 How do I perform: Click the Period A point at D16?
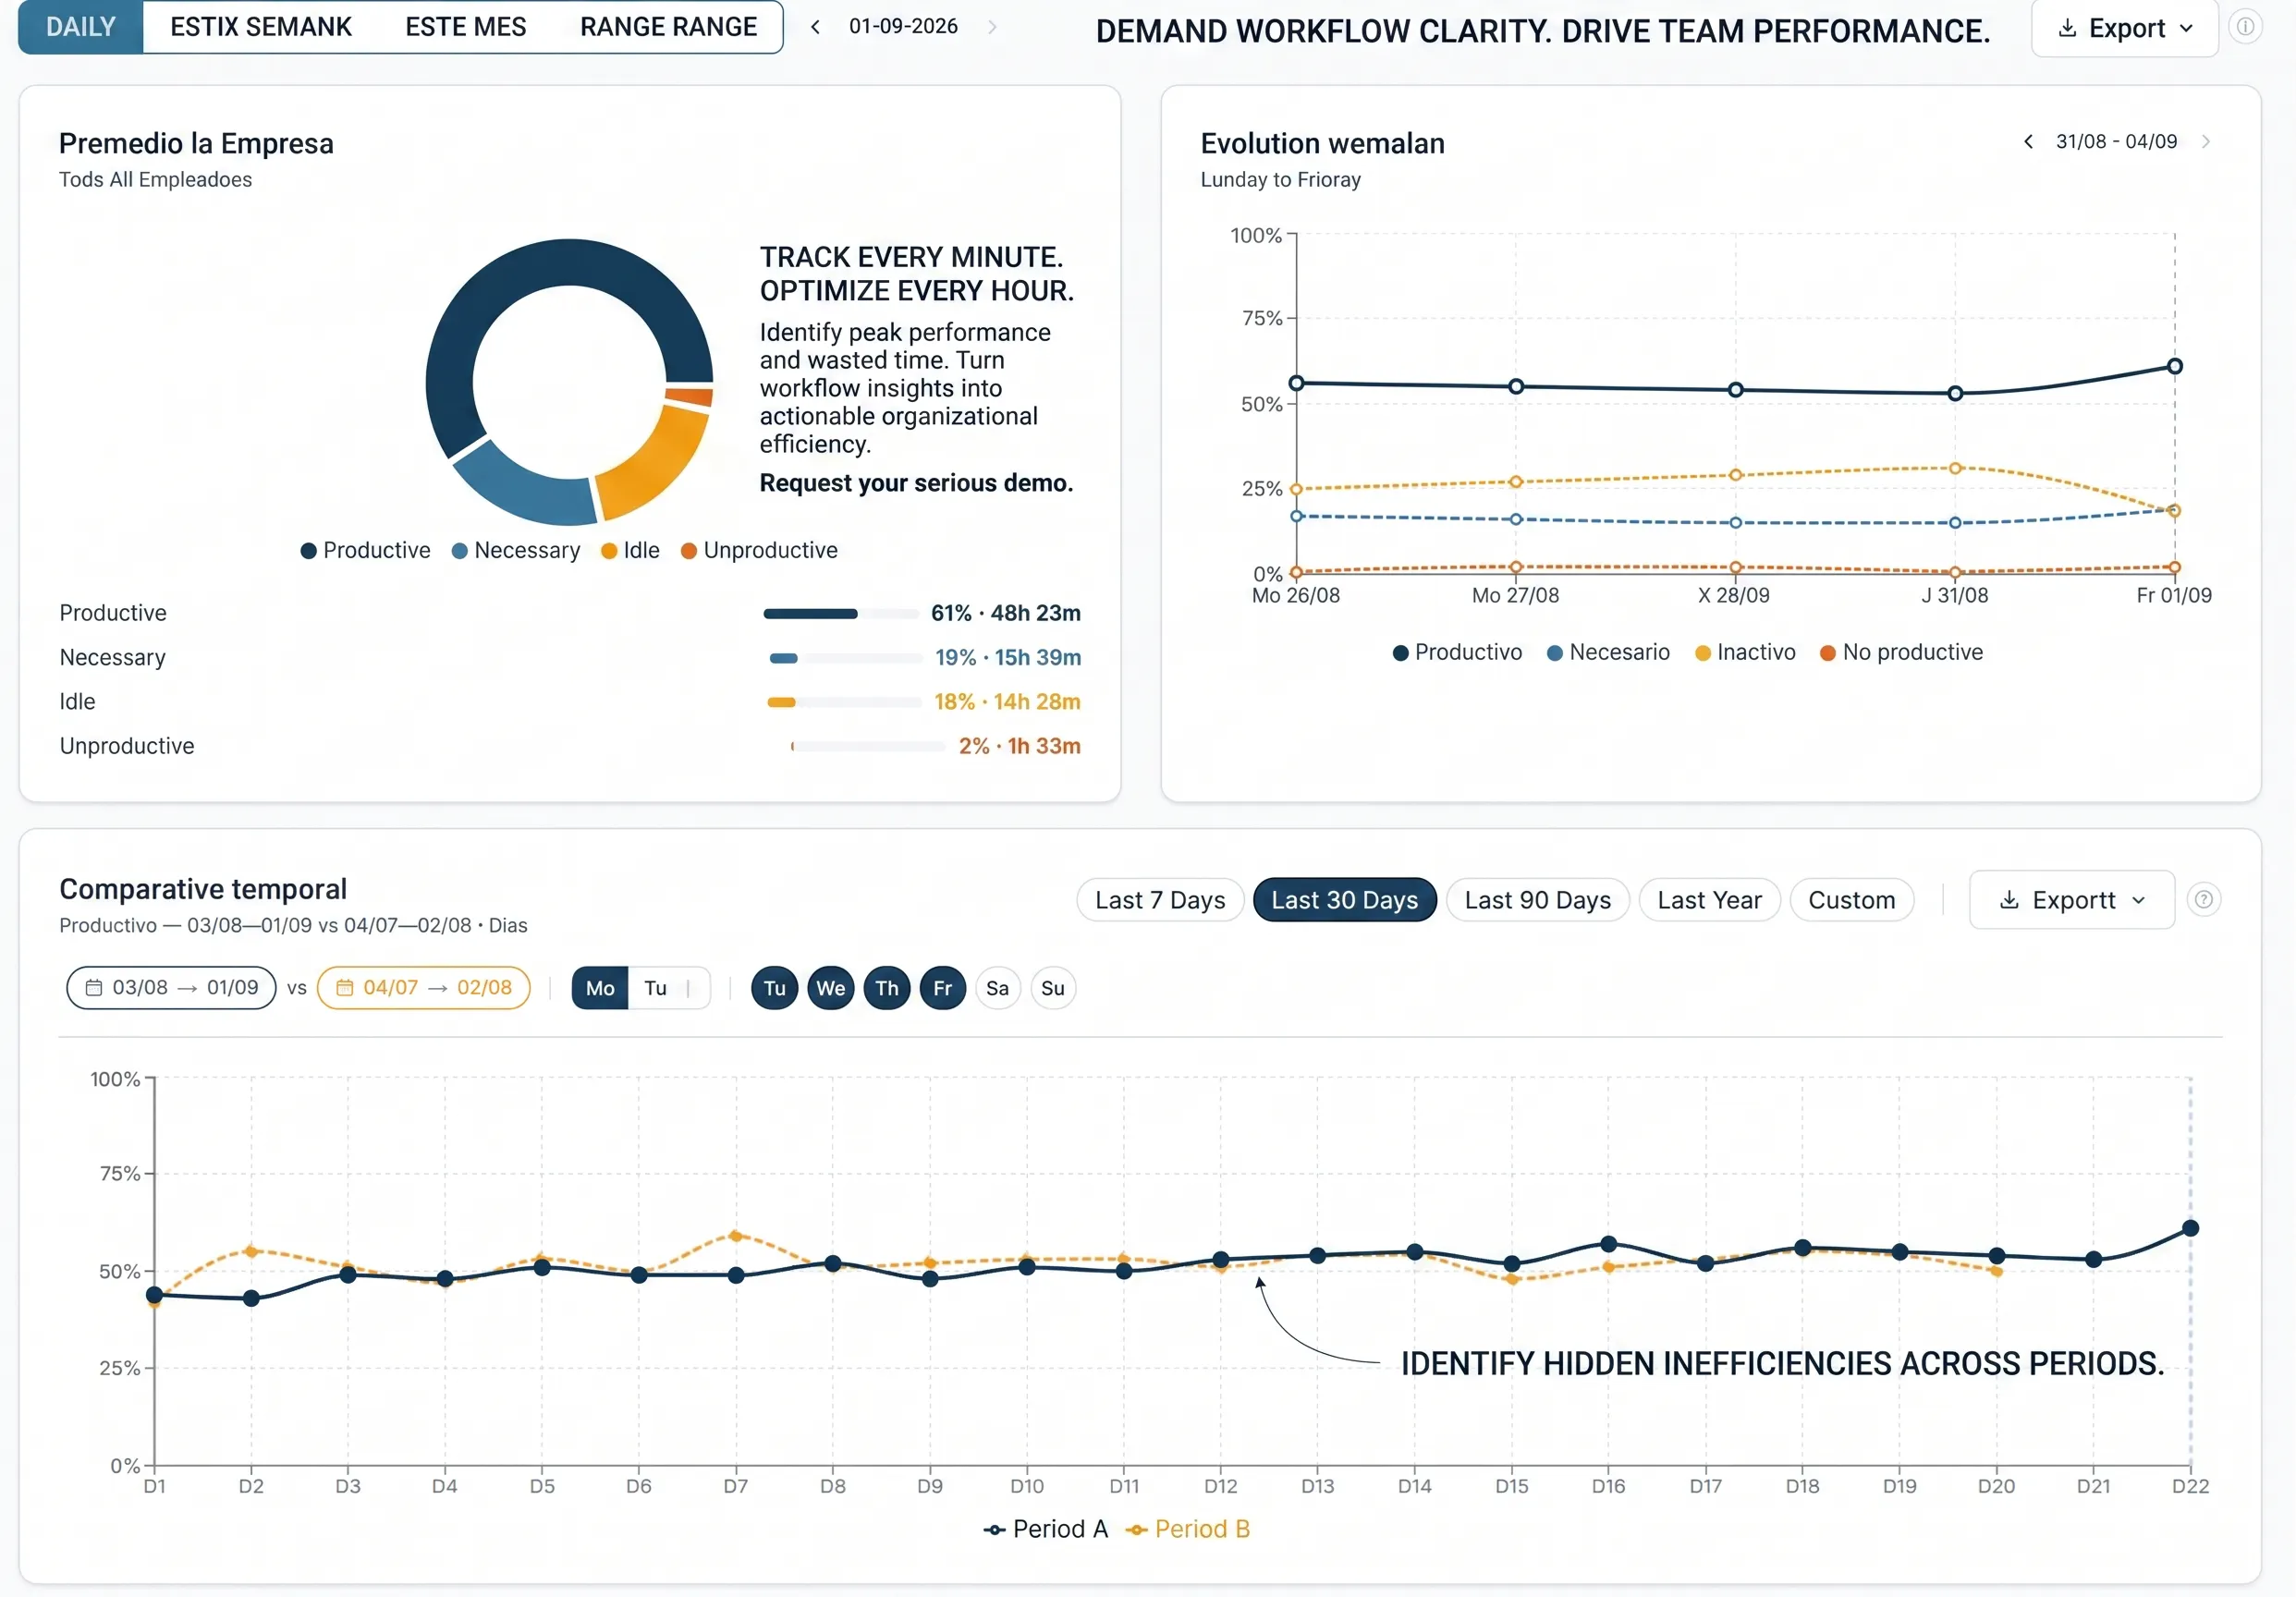[x=1608, y=1244]
